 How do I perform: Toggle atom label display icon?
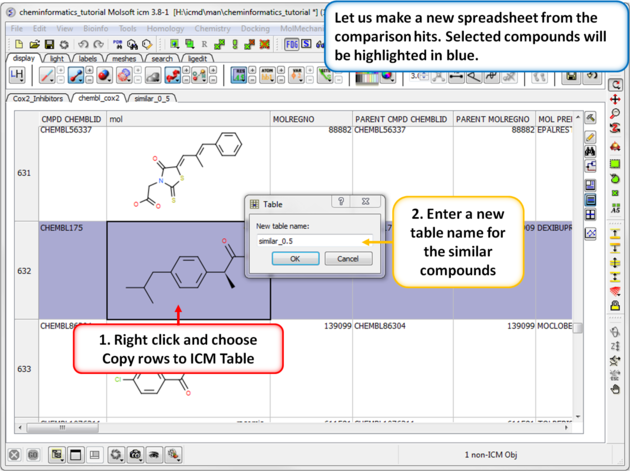coord(268,75)
